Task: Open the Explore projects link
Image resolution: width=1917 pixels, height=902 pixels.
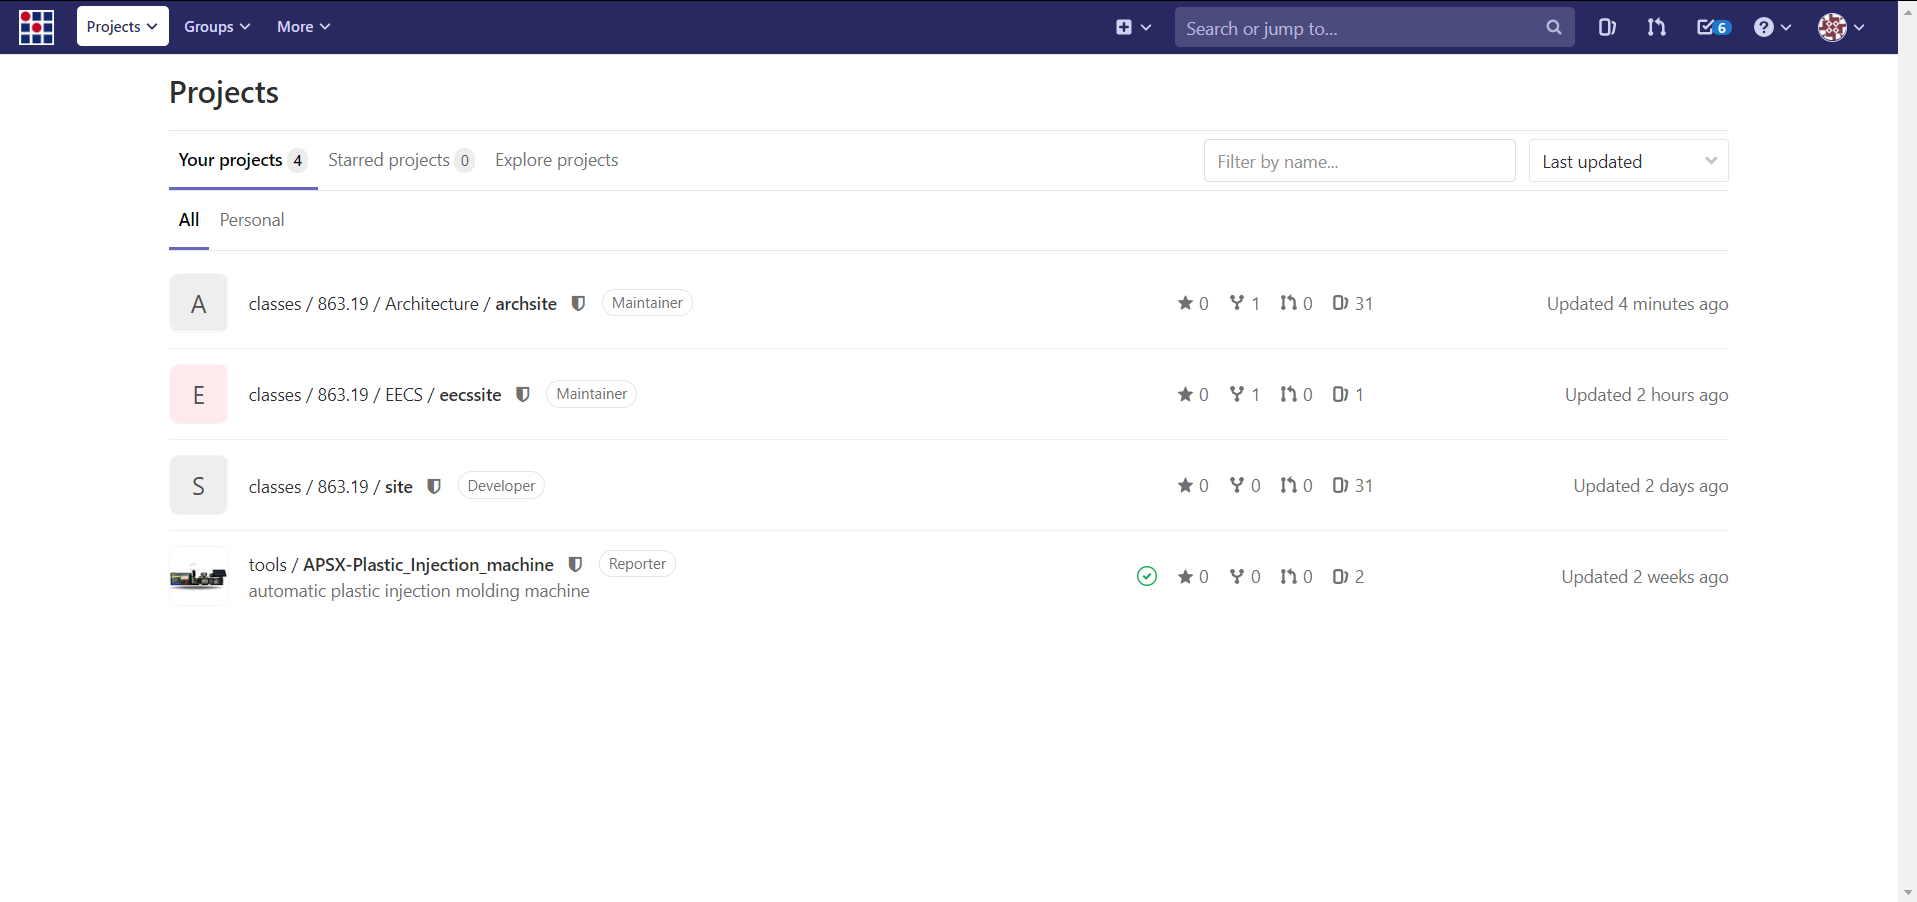Action: 556,160
